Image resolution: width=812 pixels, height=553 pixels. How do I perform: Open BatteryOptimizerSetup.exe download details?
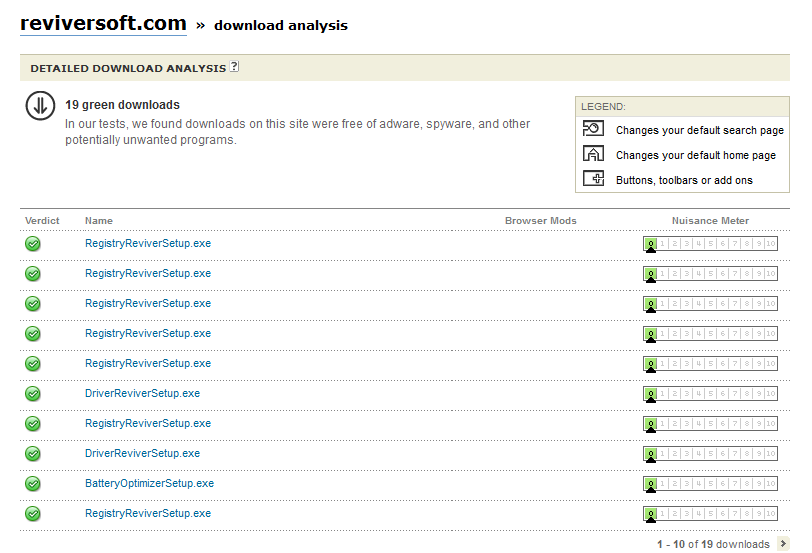(x=149, y=483)
